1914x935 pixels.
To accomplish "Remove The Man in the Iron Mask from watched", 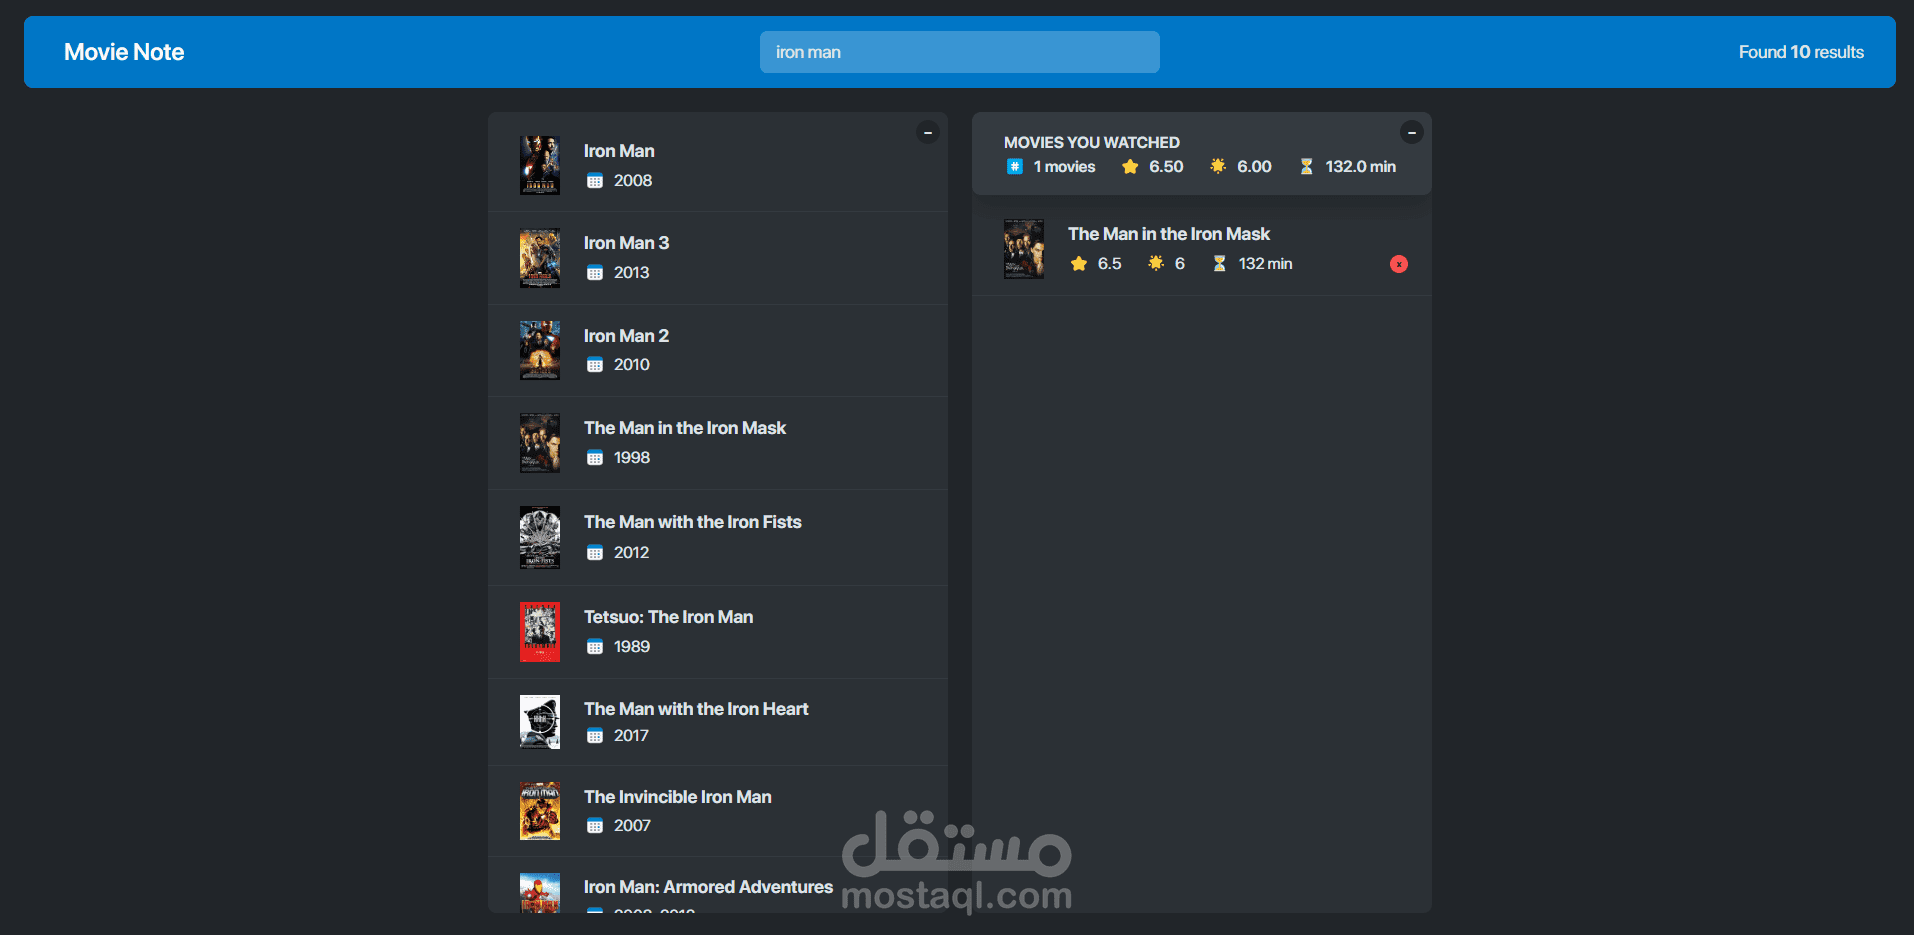I will [1399, 264].
